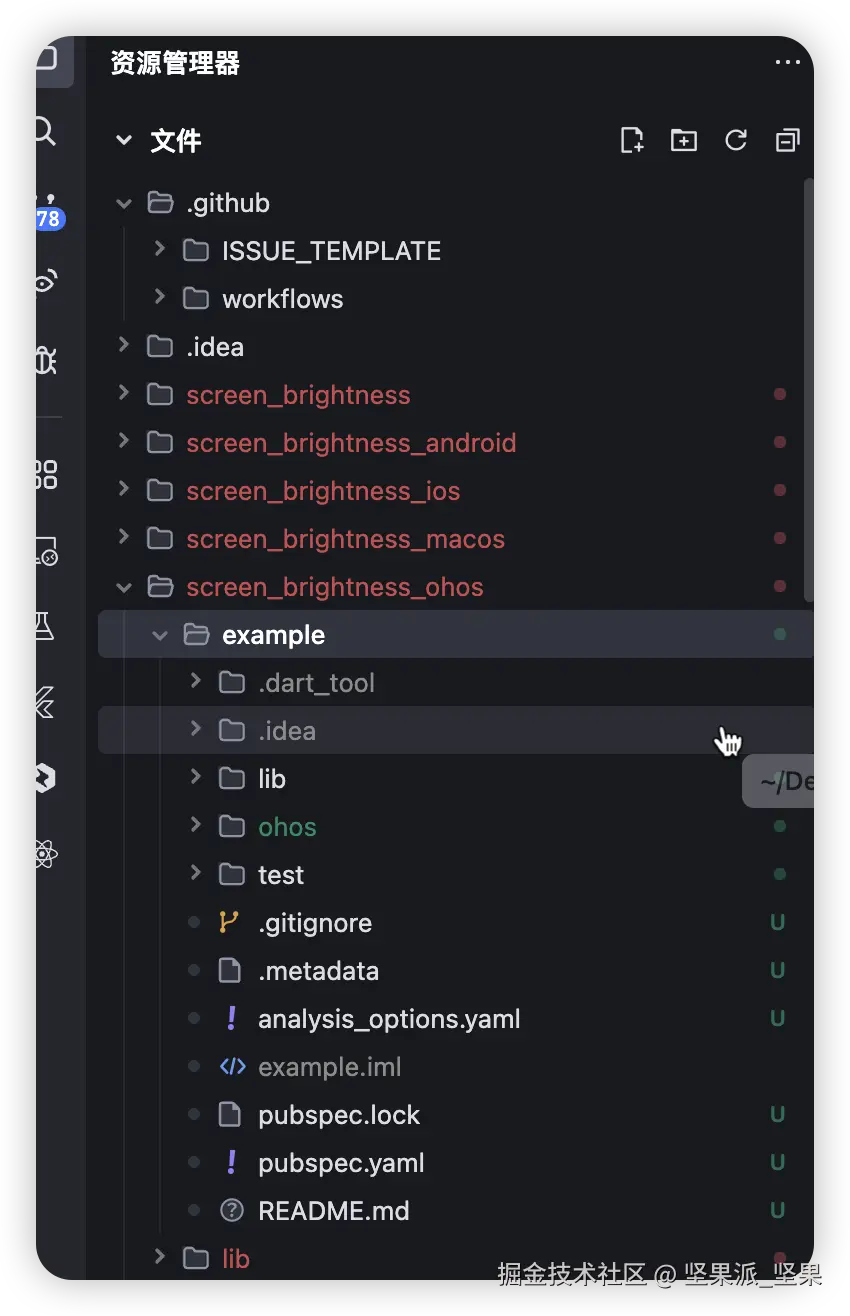Click the New File icon
This screenshot has height=1316, width=850.
pyautogui.click(x=632, y=140)
